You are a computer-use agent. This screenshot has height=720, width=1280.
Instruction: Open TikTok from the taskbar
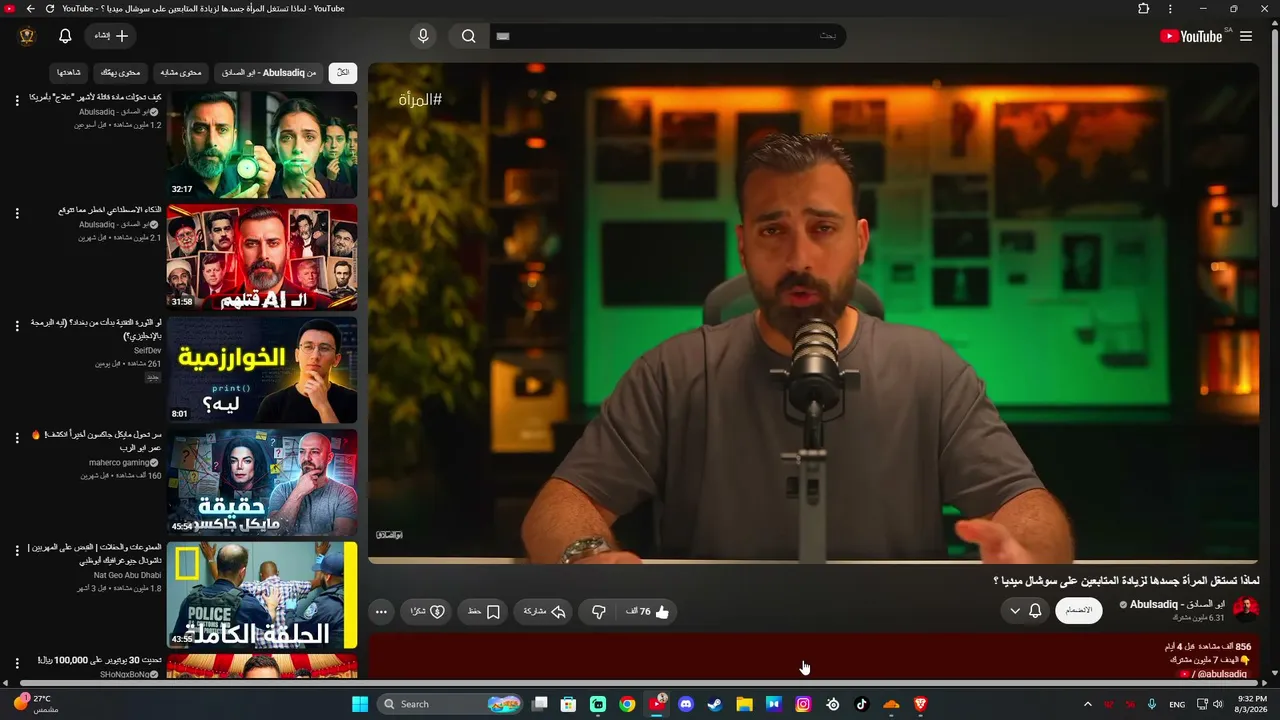pyautogui.click(x=861, y=704)
